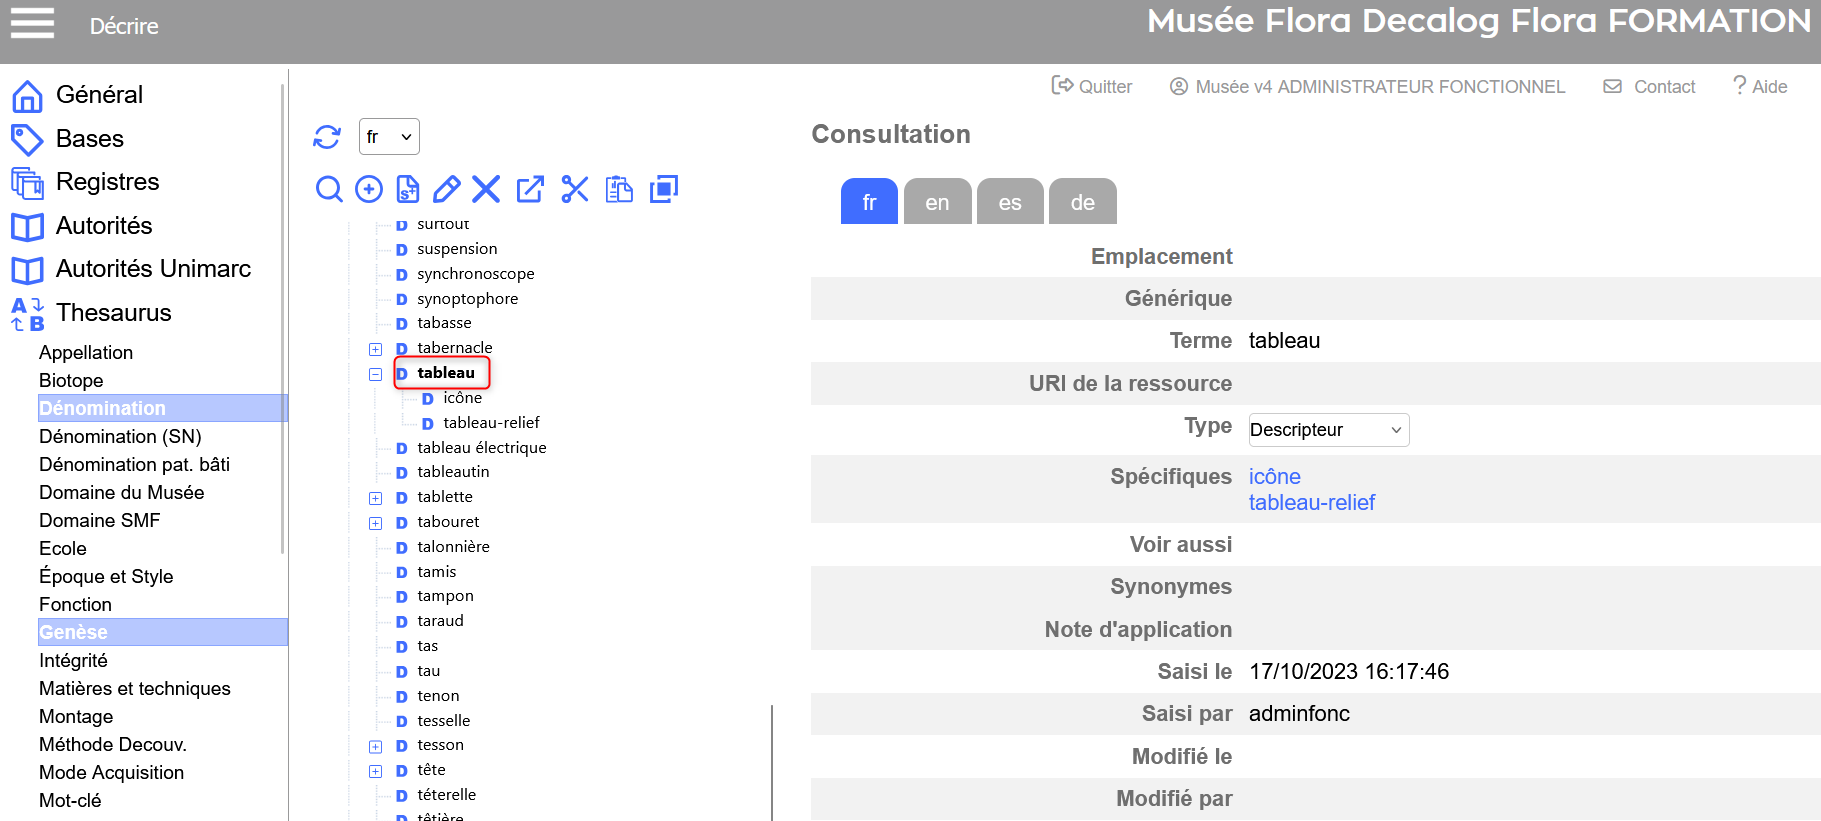Click the refresh tree icon
The height and width of the screenshot is (821, 1821).
327,137
